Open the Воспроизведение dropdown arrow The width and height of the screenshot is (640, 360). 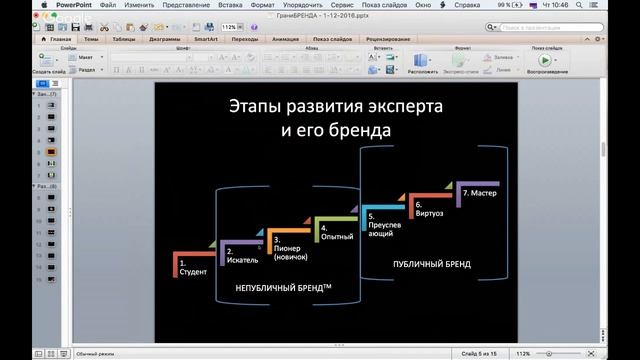click(555, 60)
